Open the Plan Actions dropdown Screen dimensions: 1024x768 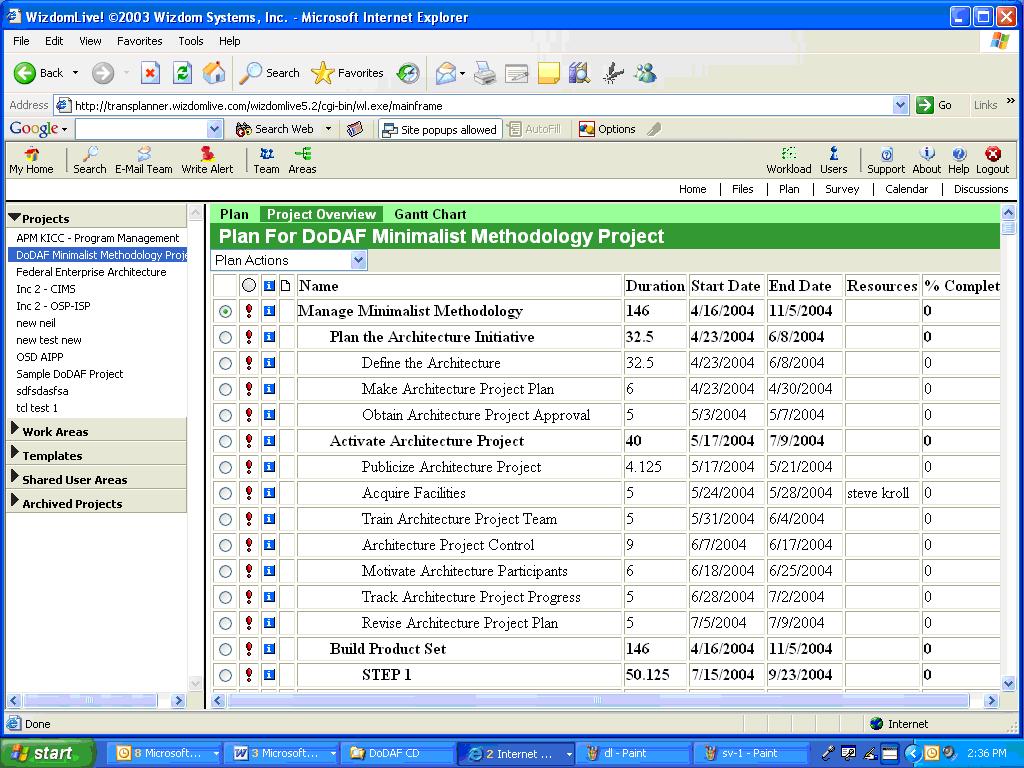[289, 260]
